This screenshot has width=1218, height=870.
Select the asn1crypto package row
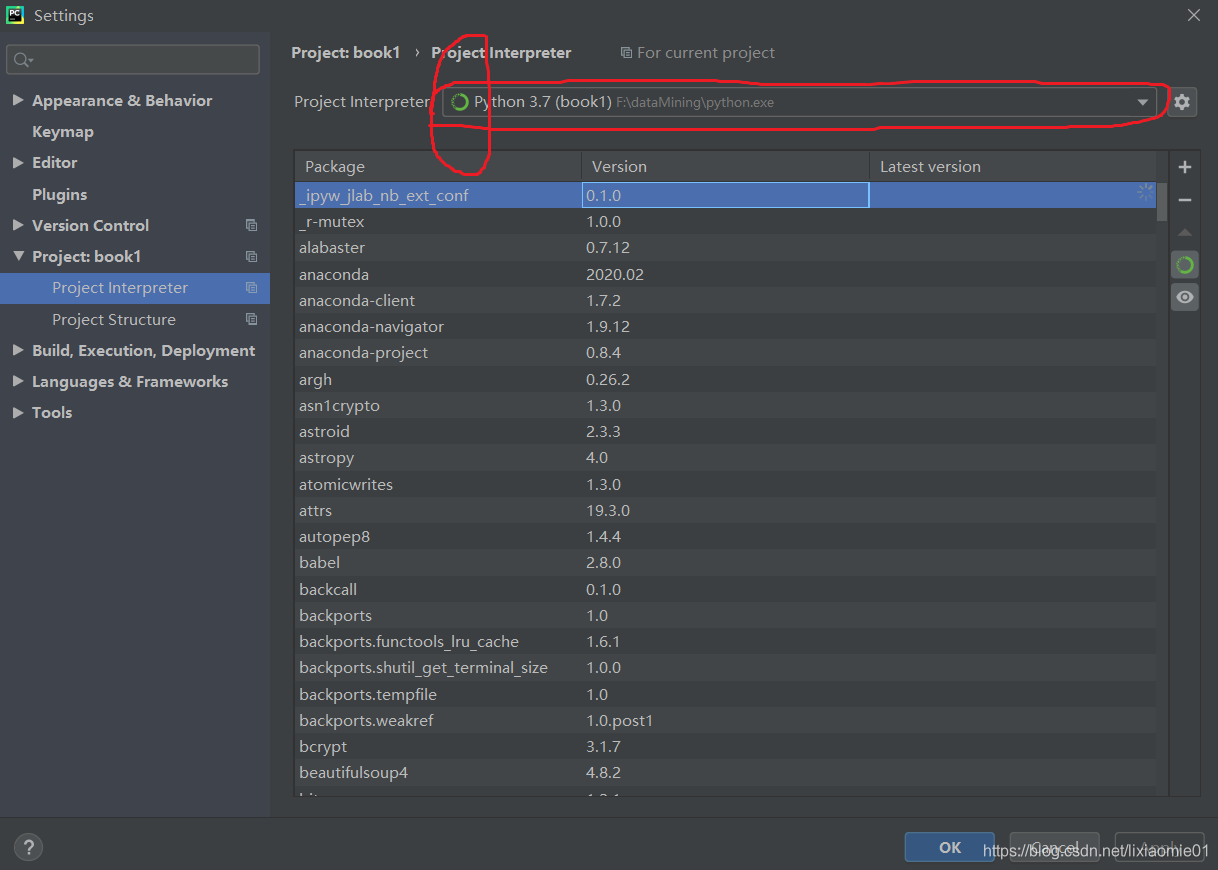pyautogui.click(x=726, y=405)
